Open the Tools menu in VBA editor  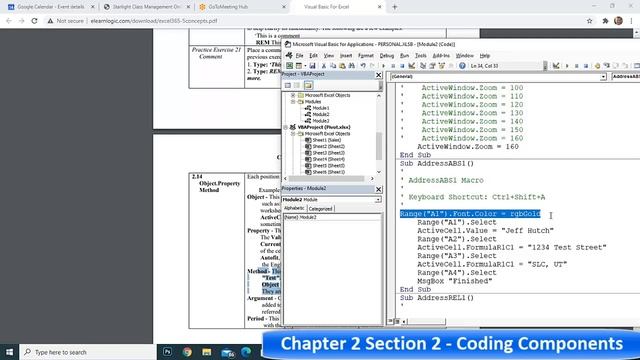point(420,56)
